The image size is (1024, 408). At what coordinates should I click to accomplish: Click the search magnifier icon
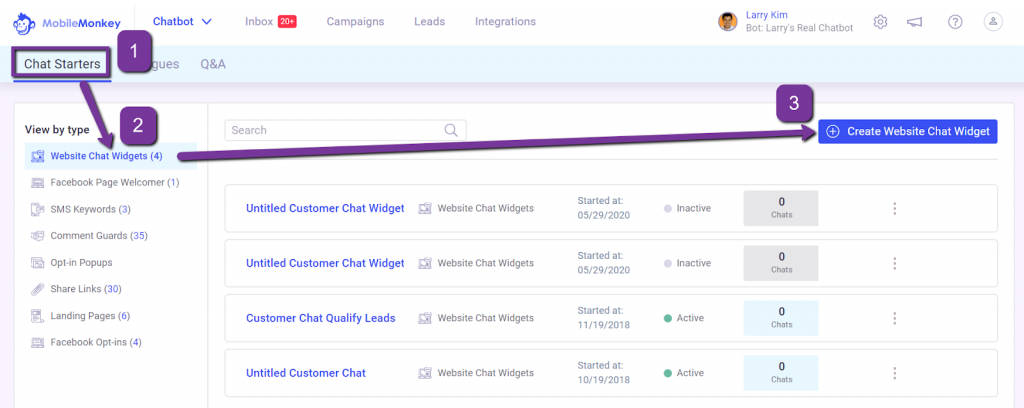(451, 130)
